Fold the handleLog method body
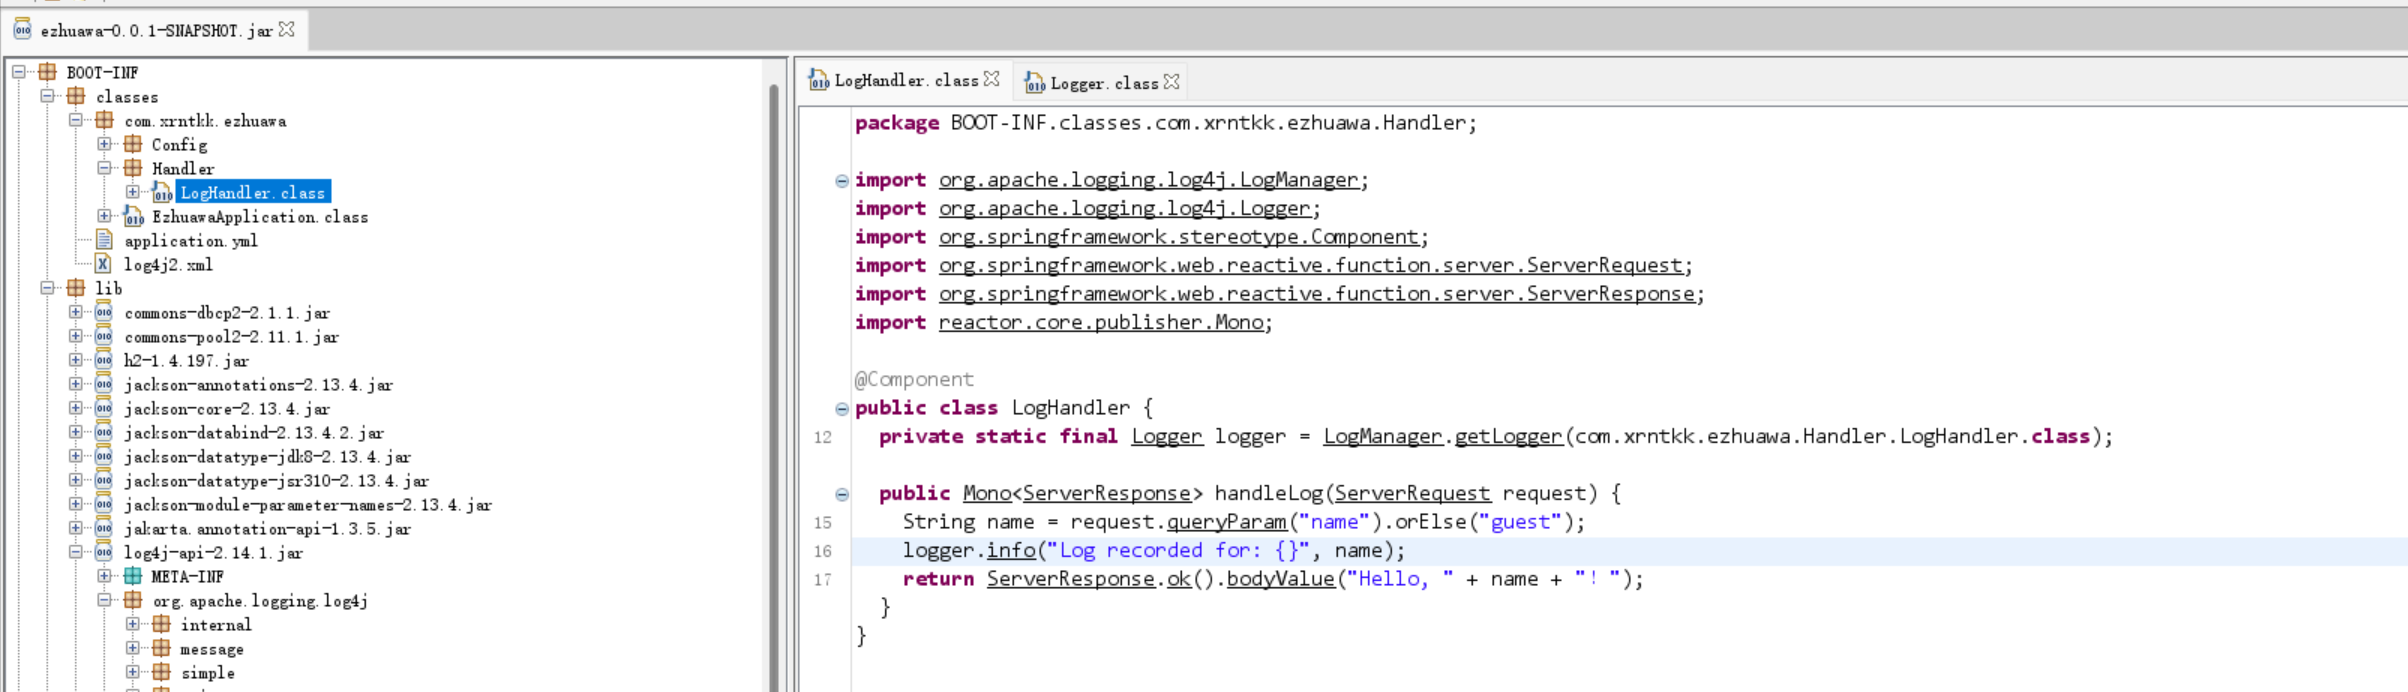Screen dimensions: 2408x692 pyautogui.click(x=842, y=494)
